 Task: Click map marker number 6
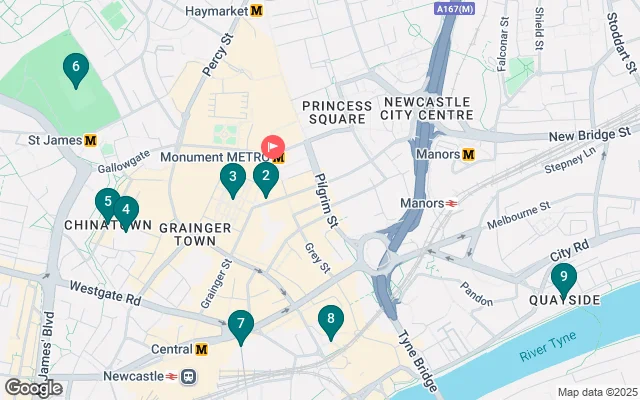point(76,70)
